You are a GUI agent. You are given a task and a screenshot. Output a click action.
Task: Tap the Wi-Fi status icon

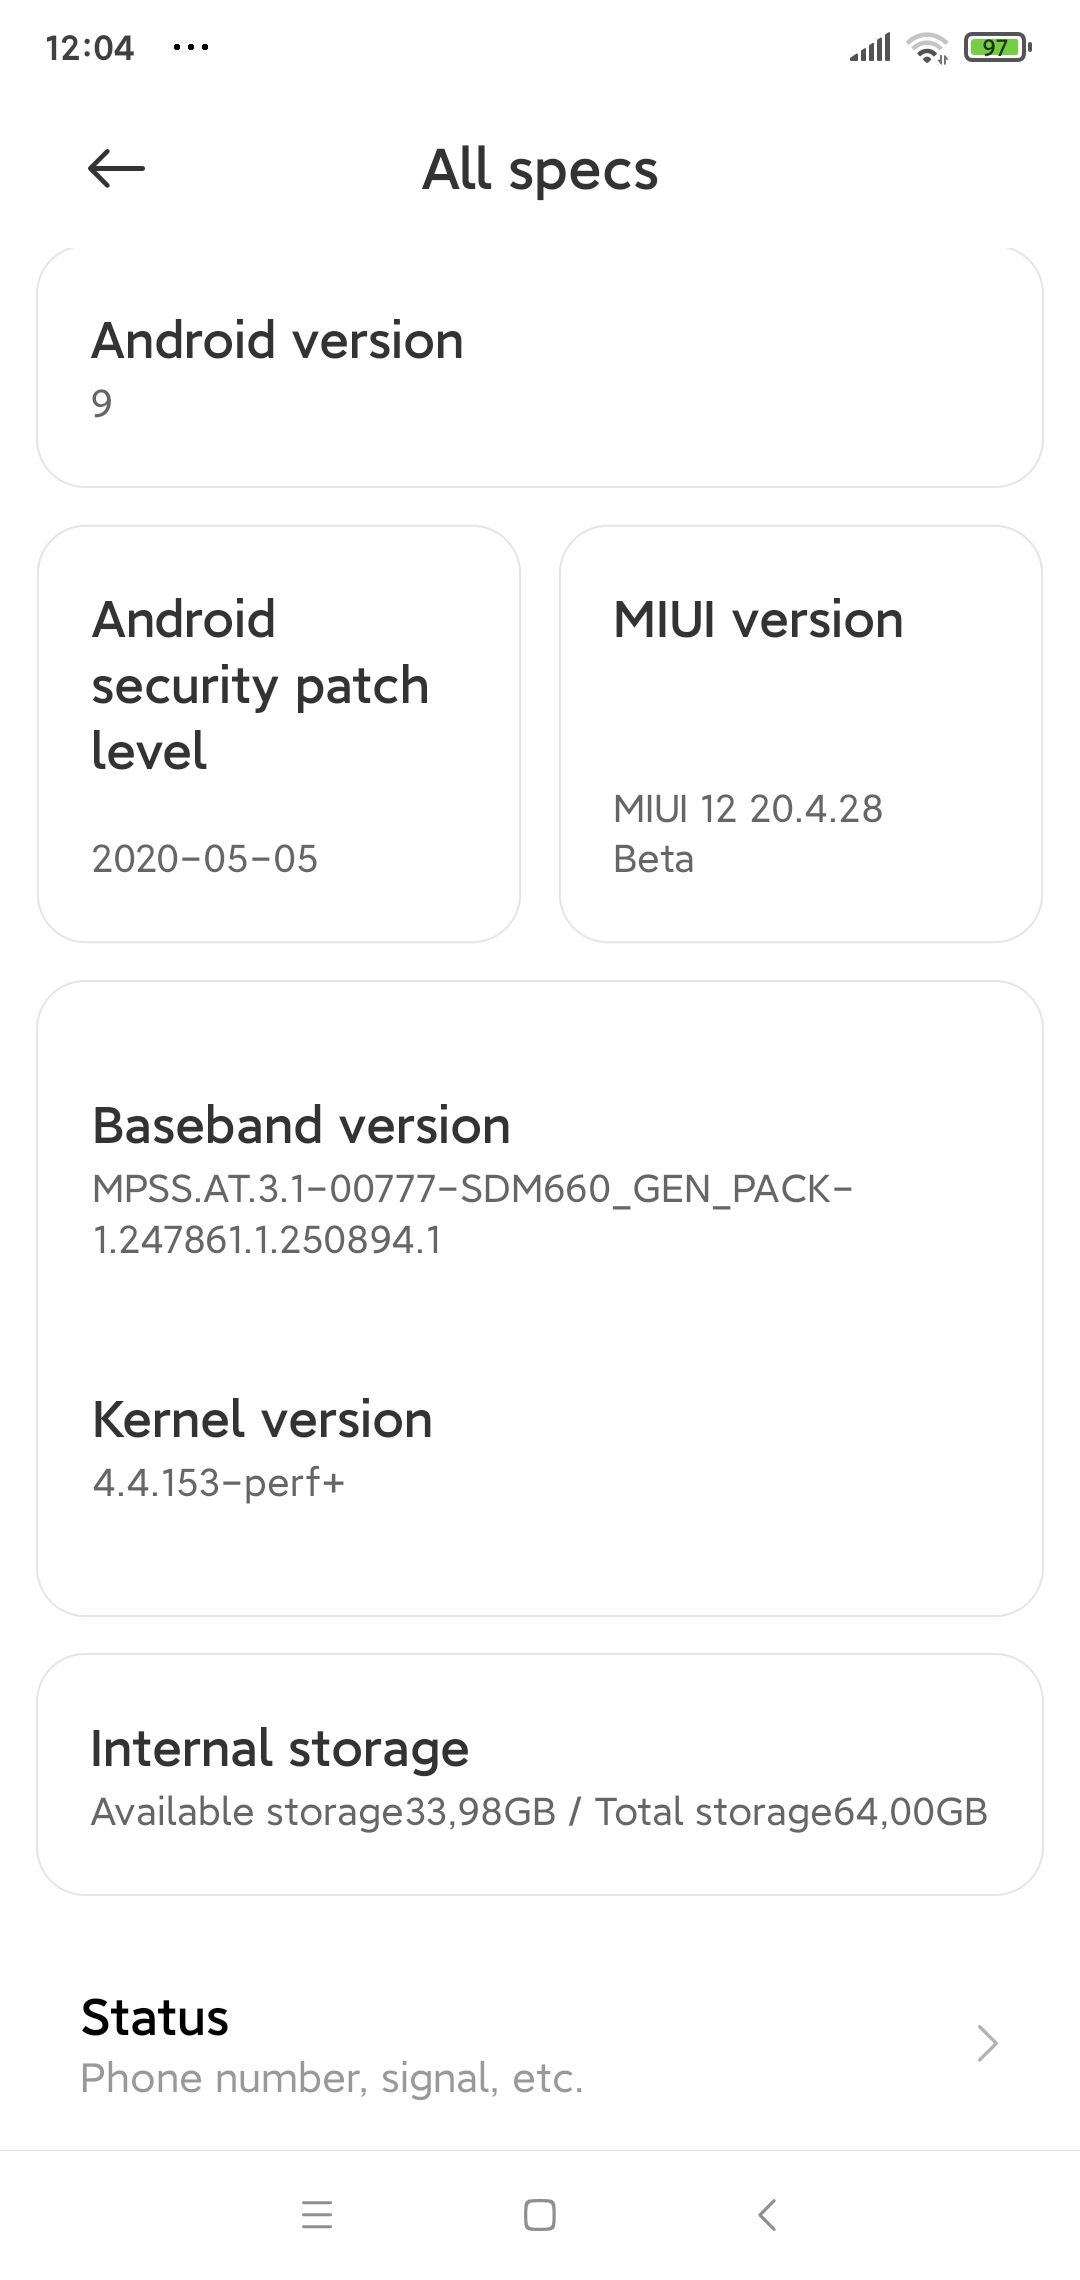927,47
